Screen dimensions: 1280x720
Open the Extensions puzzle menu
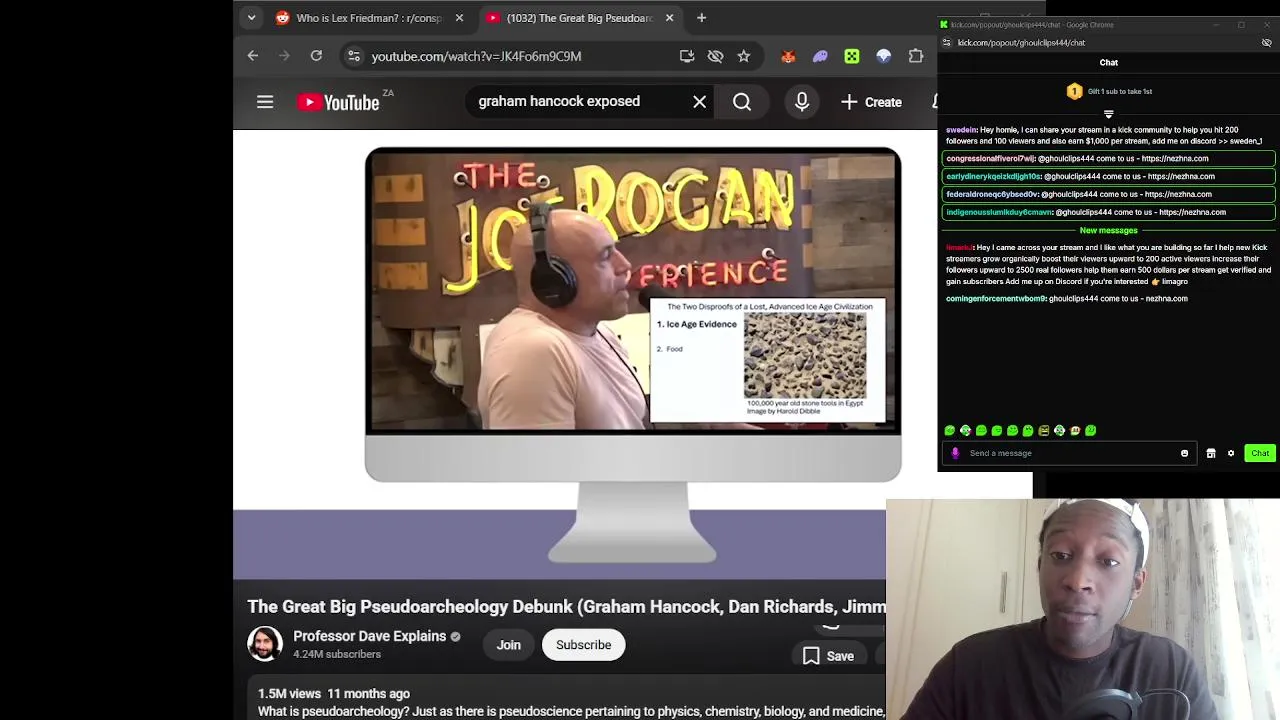916,57
